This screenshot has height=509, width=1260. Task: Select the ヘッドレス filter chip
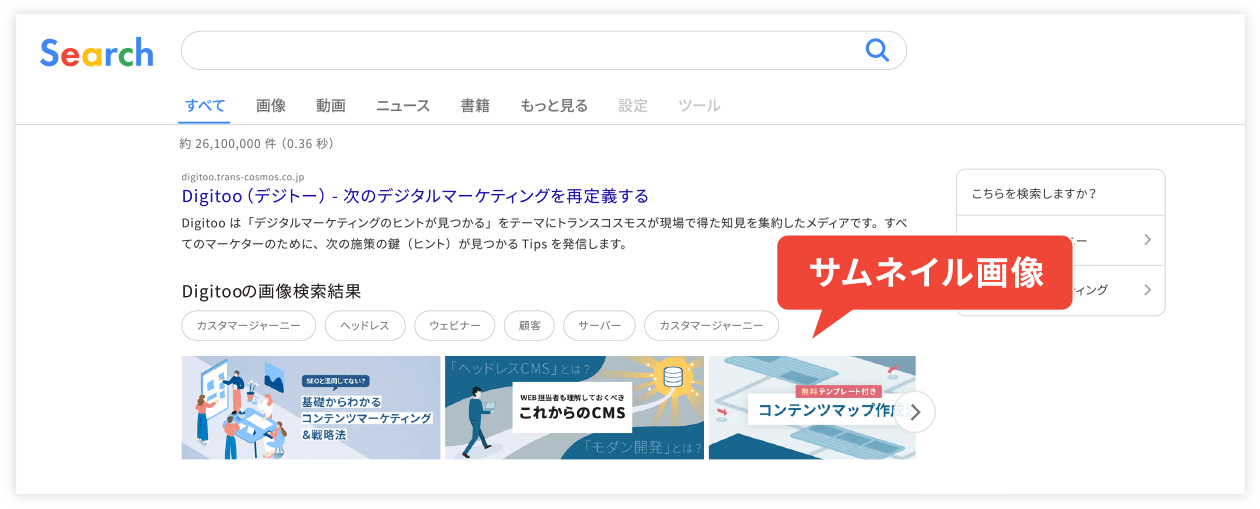pos(365,326)
